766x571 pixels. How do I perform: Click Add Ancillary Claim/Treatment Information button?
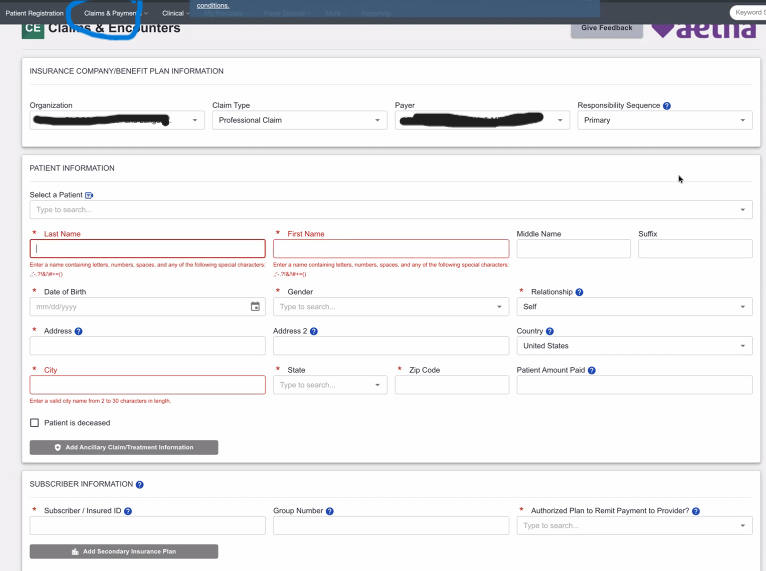pyautogui.click(x=124, y=447)
